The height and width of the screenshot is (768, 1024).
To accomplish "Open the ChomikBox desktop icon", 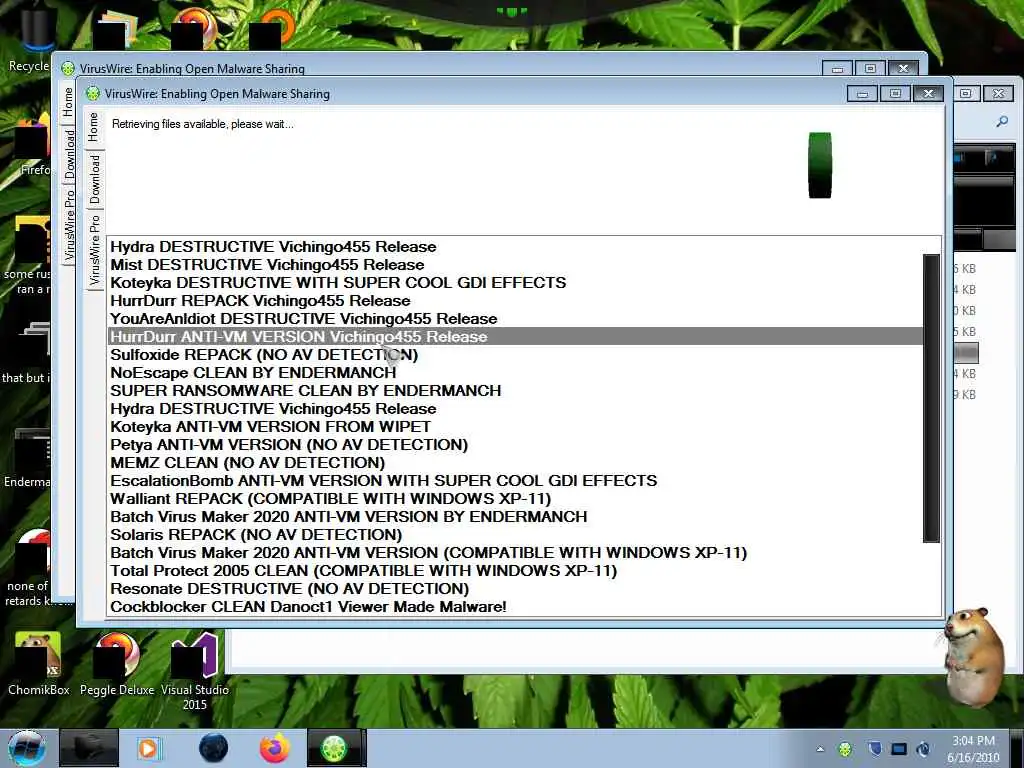I will point(38,664).
